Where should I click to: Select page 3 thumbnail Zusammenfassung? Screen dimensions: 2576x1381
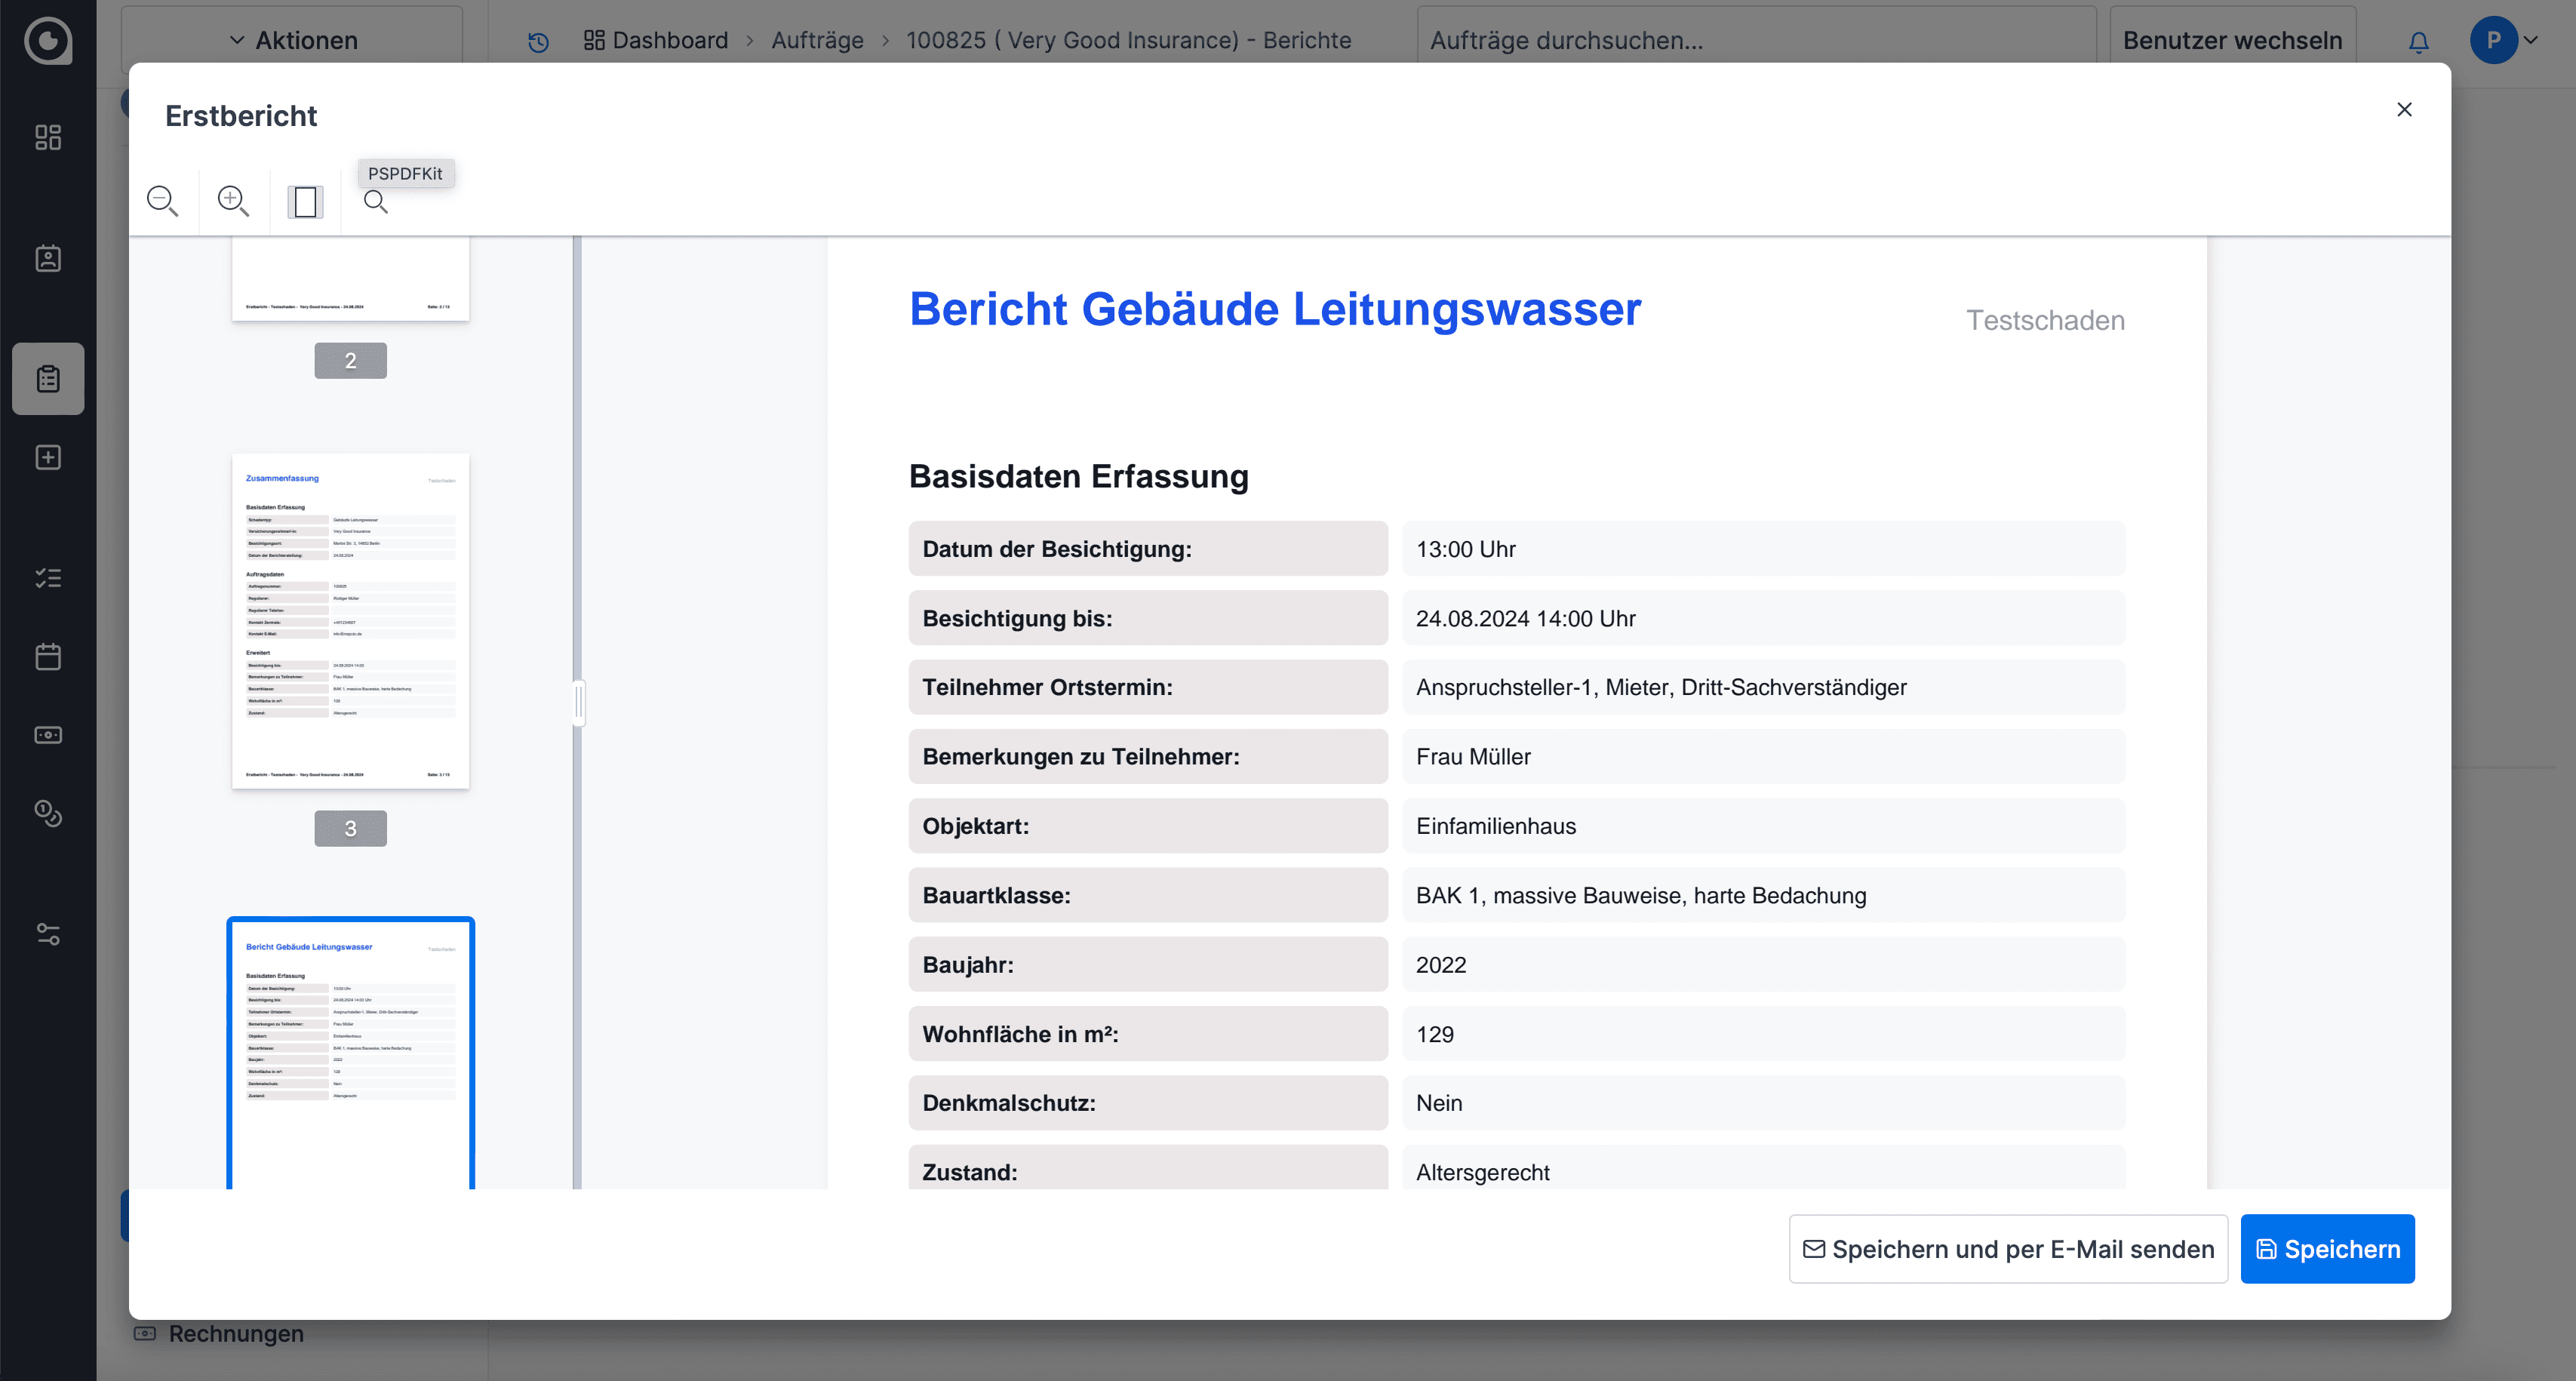[x=350, y=621]
